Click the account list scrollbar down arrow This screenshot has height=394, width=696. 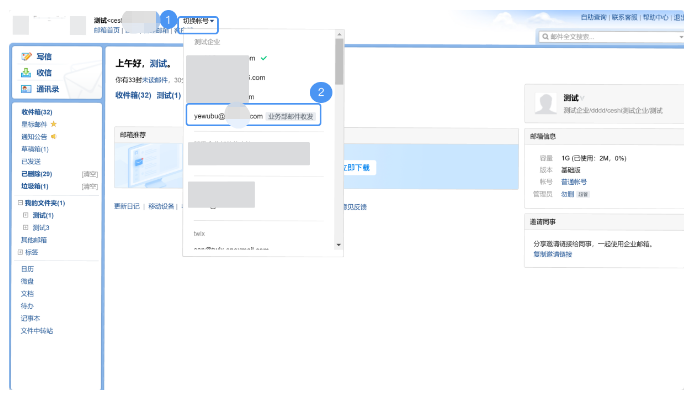click(339, 245)
